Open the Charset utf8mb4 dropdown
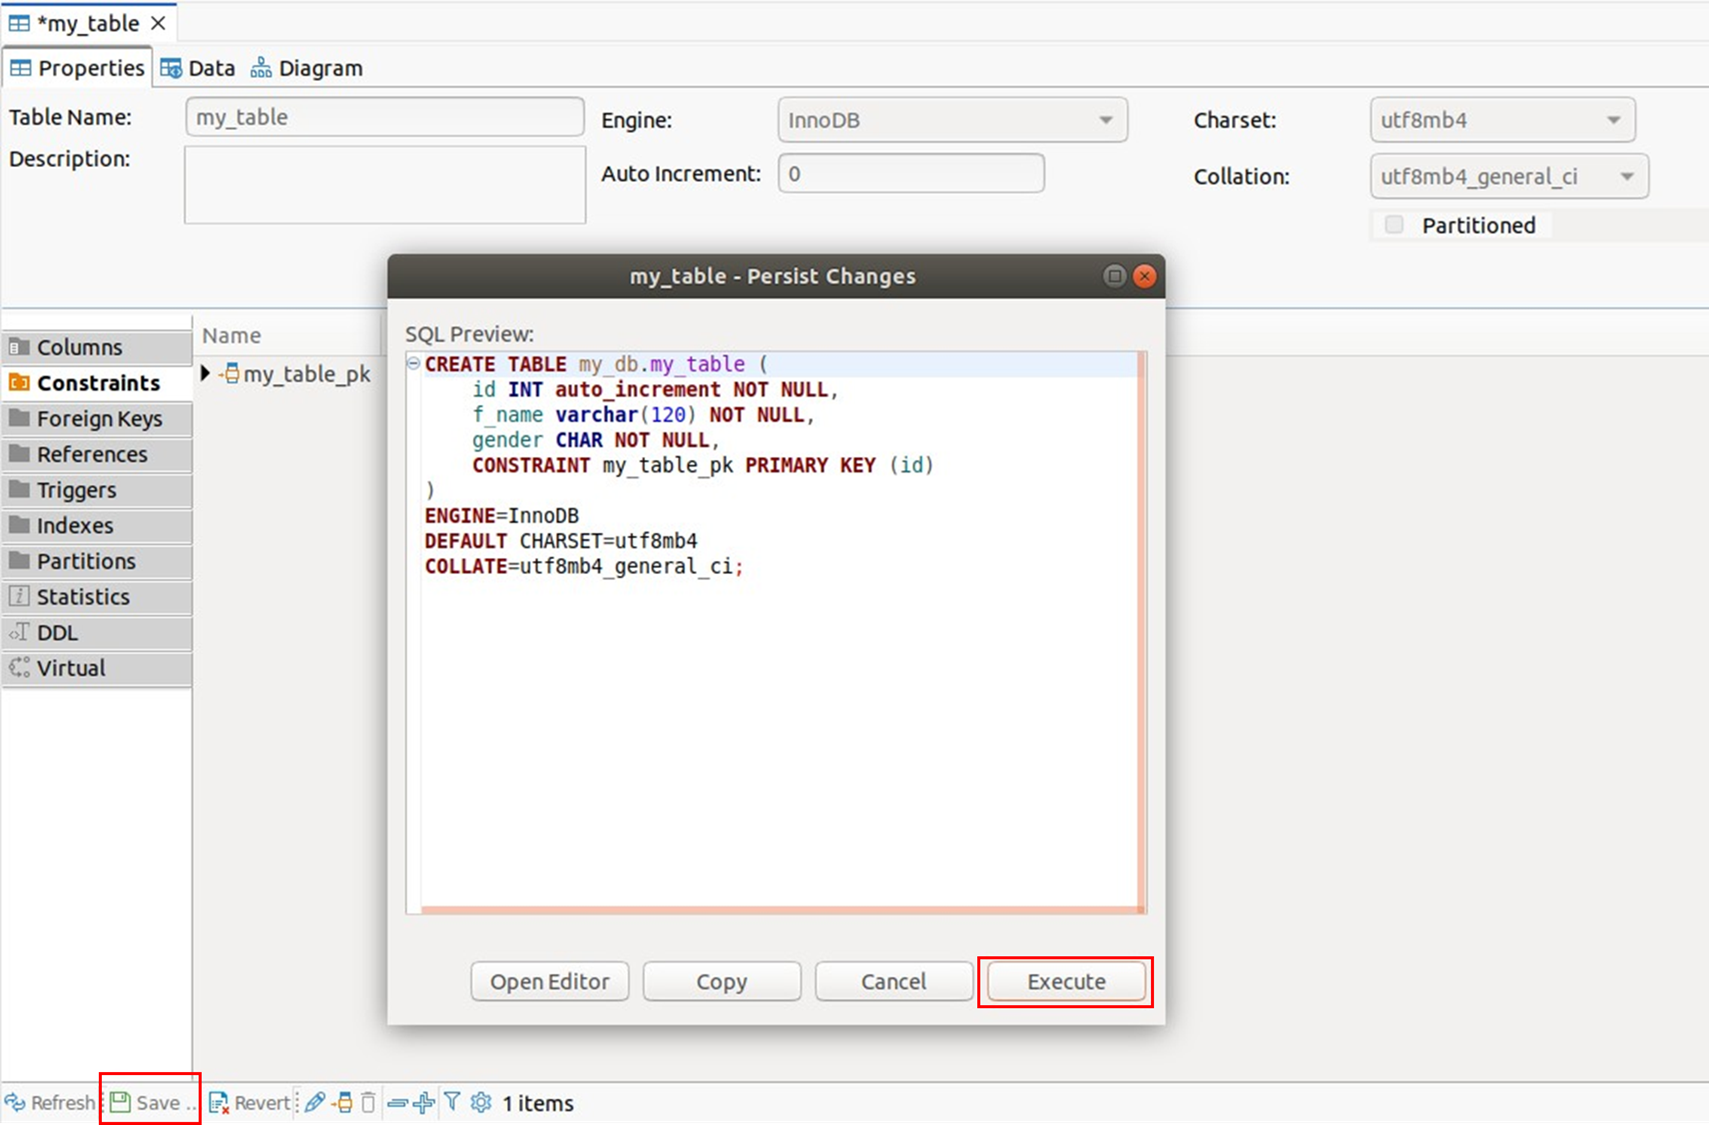The height and width of the screenshot is (1125, 1709). pyautogui.click(x=1502, y=120)
